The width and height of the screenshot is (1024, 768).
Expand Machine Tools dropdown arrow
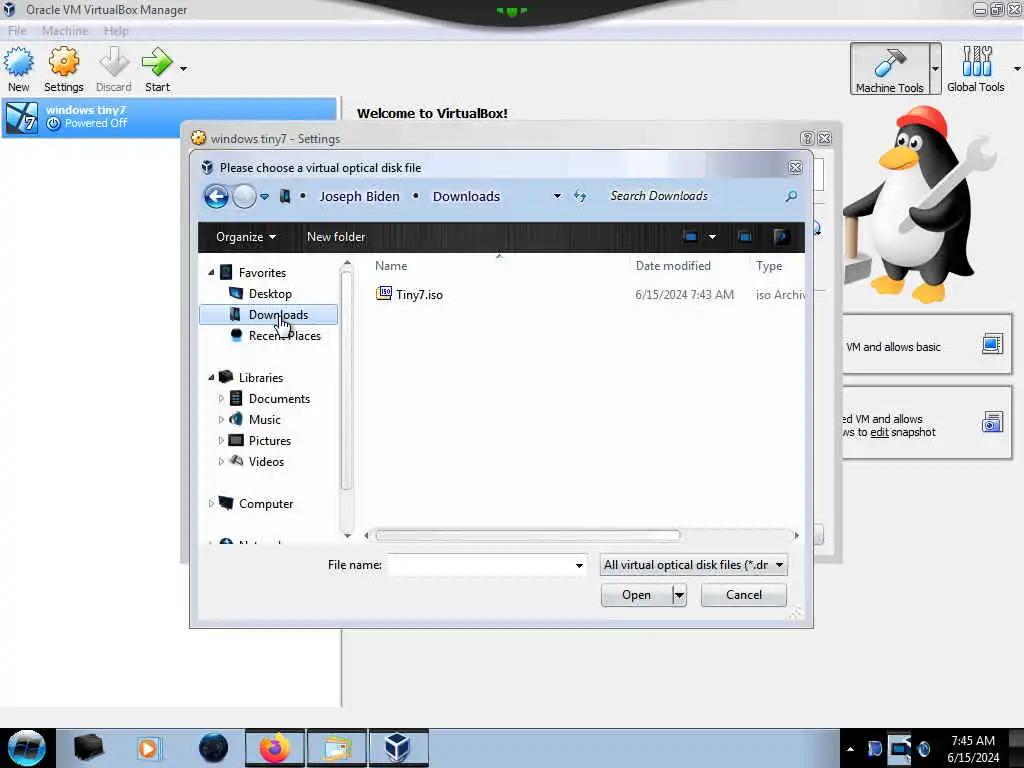tap(935, 69)
